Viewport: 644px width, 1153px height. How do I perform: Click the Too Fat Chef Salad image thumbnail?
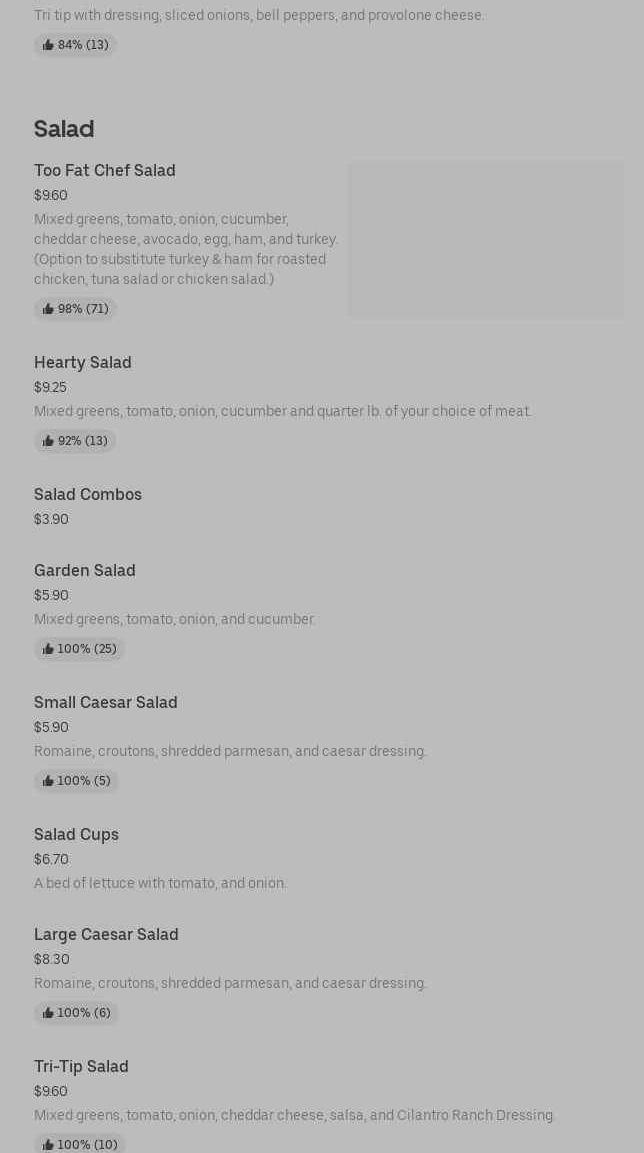[486, 240]
